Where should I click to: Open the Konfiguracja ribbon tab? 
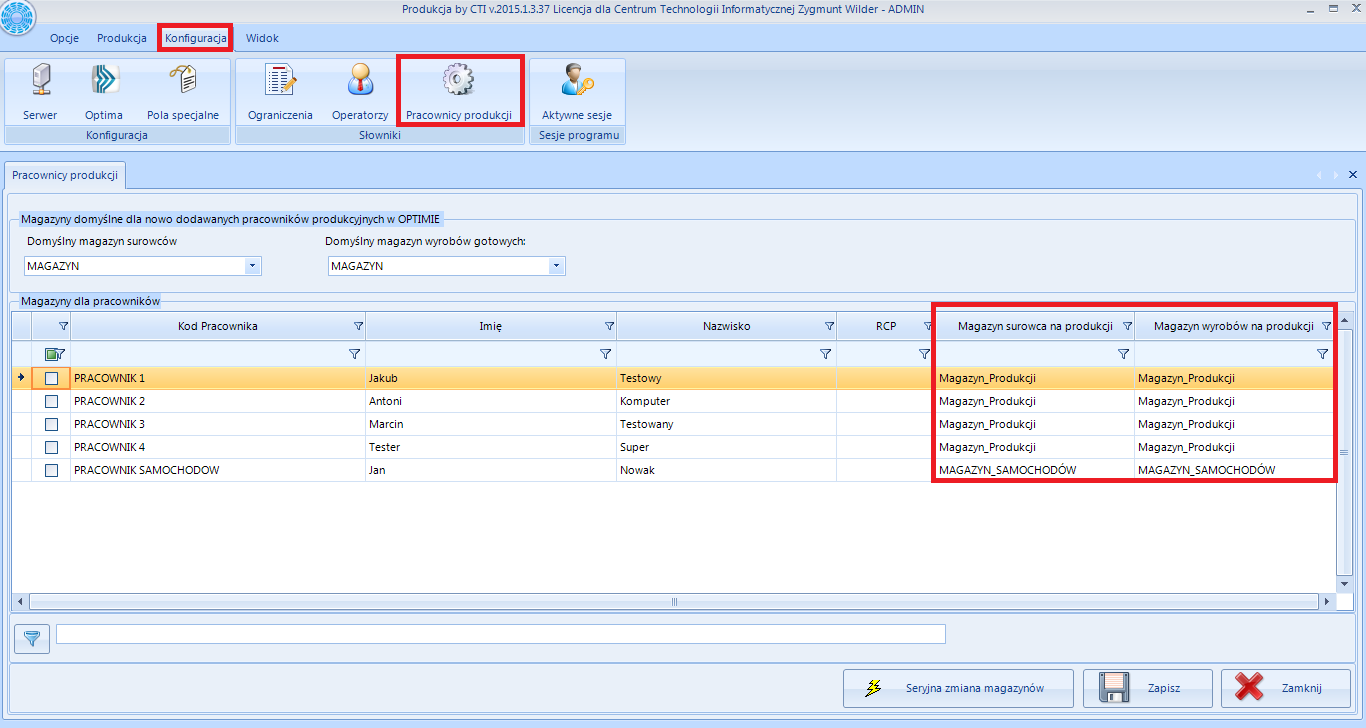point(196,38)
